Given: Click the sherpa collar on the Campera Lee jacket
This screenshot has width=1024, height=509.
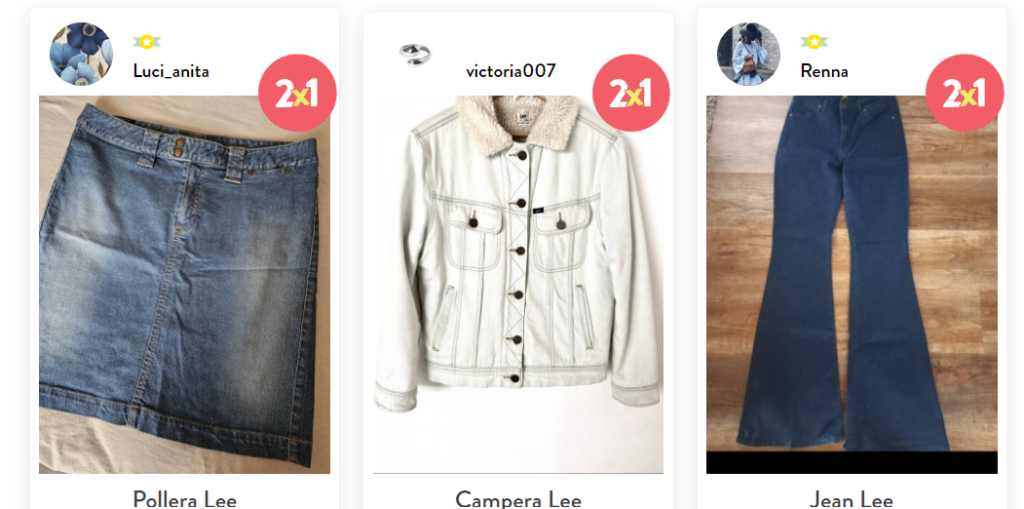Looking at the screenshot, I should pyautogui.click(x=518, y=123).
